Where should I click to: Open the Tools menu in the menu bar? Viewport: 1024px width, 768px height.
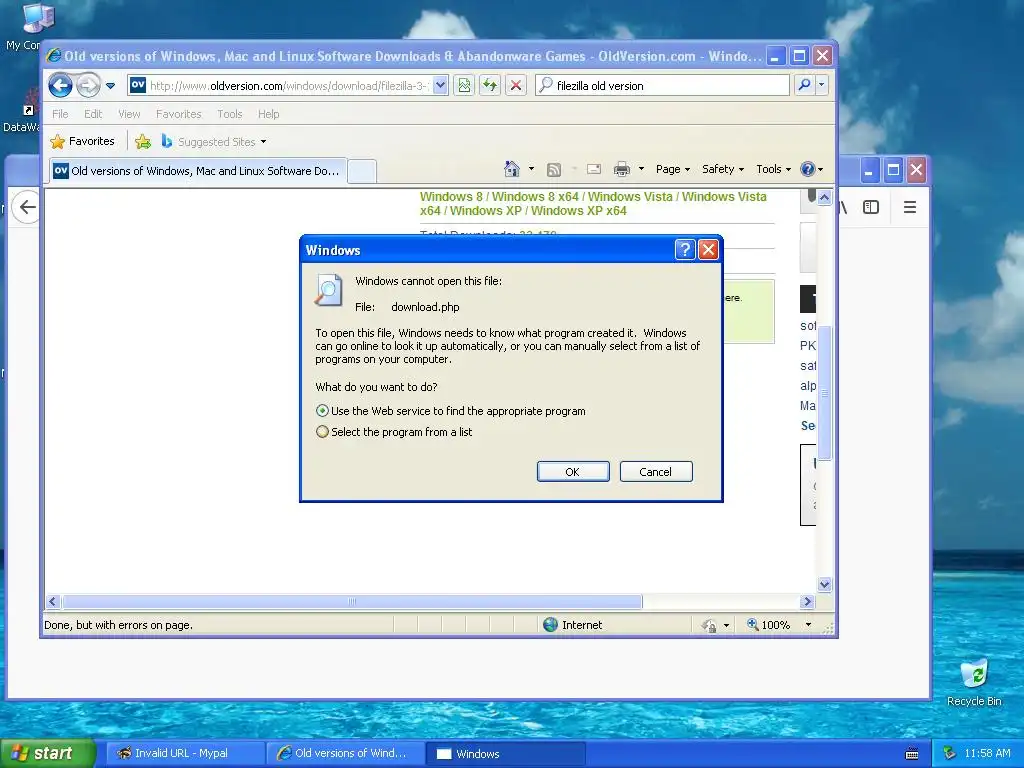point(229,114)
